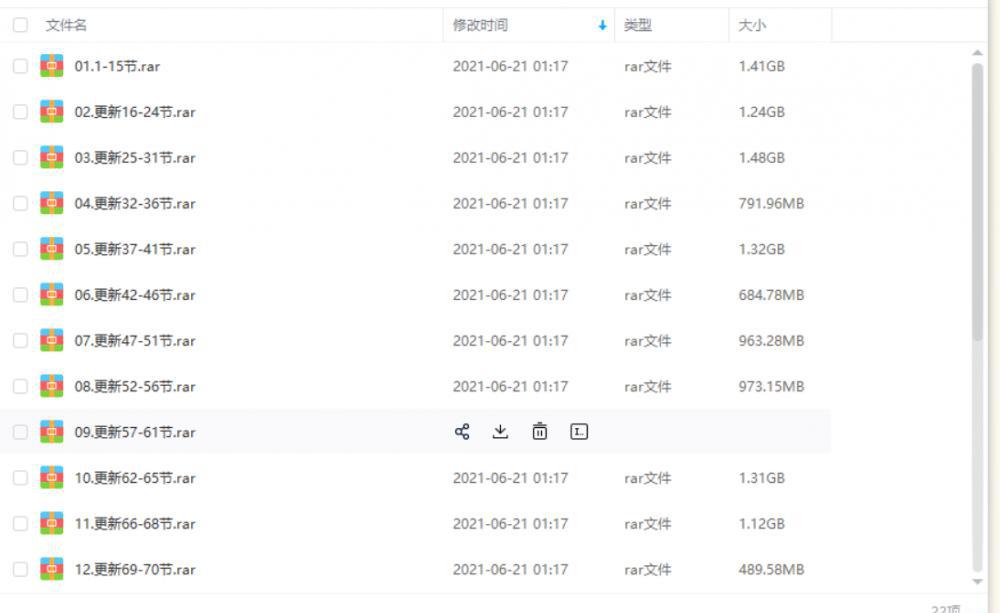The width and height of the screenshot is (1000, 613).
Task: Open file 05.更新37-41节.rar
Action: tap(135, 249)
